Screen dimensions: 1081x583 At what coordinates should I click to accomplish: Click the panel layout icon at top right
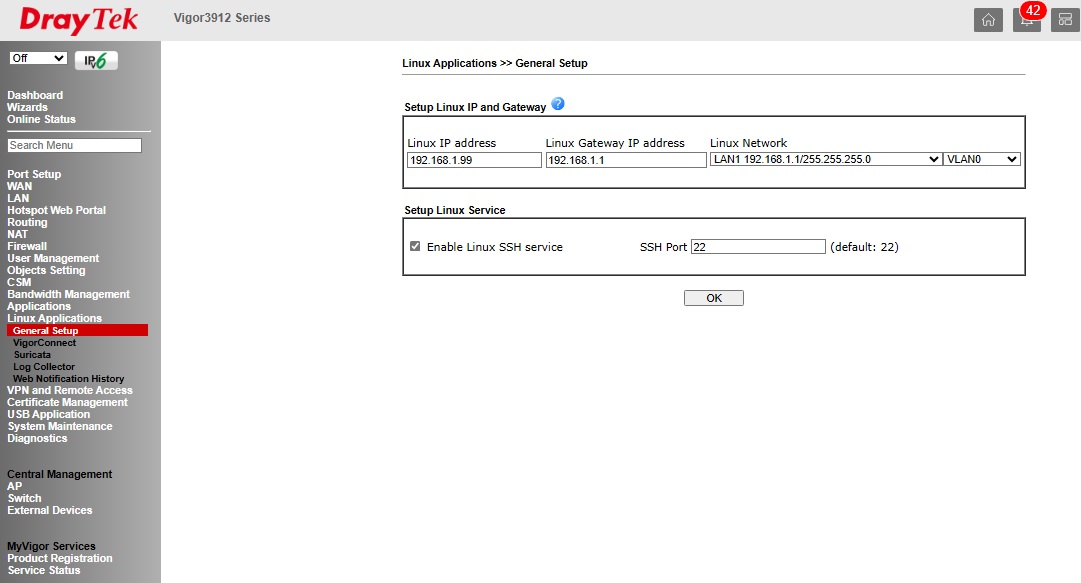[x=1065, y=20]
